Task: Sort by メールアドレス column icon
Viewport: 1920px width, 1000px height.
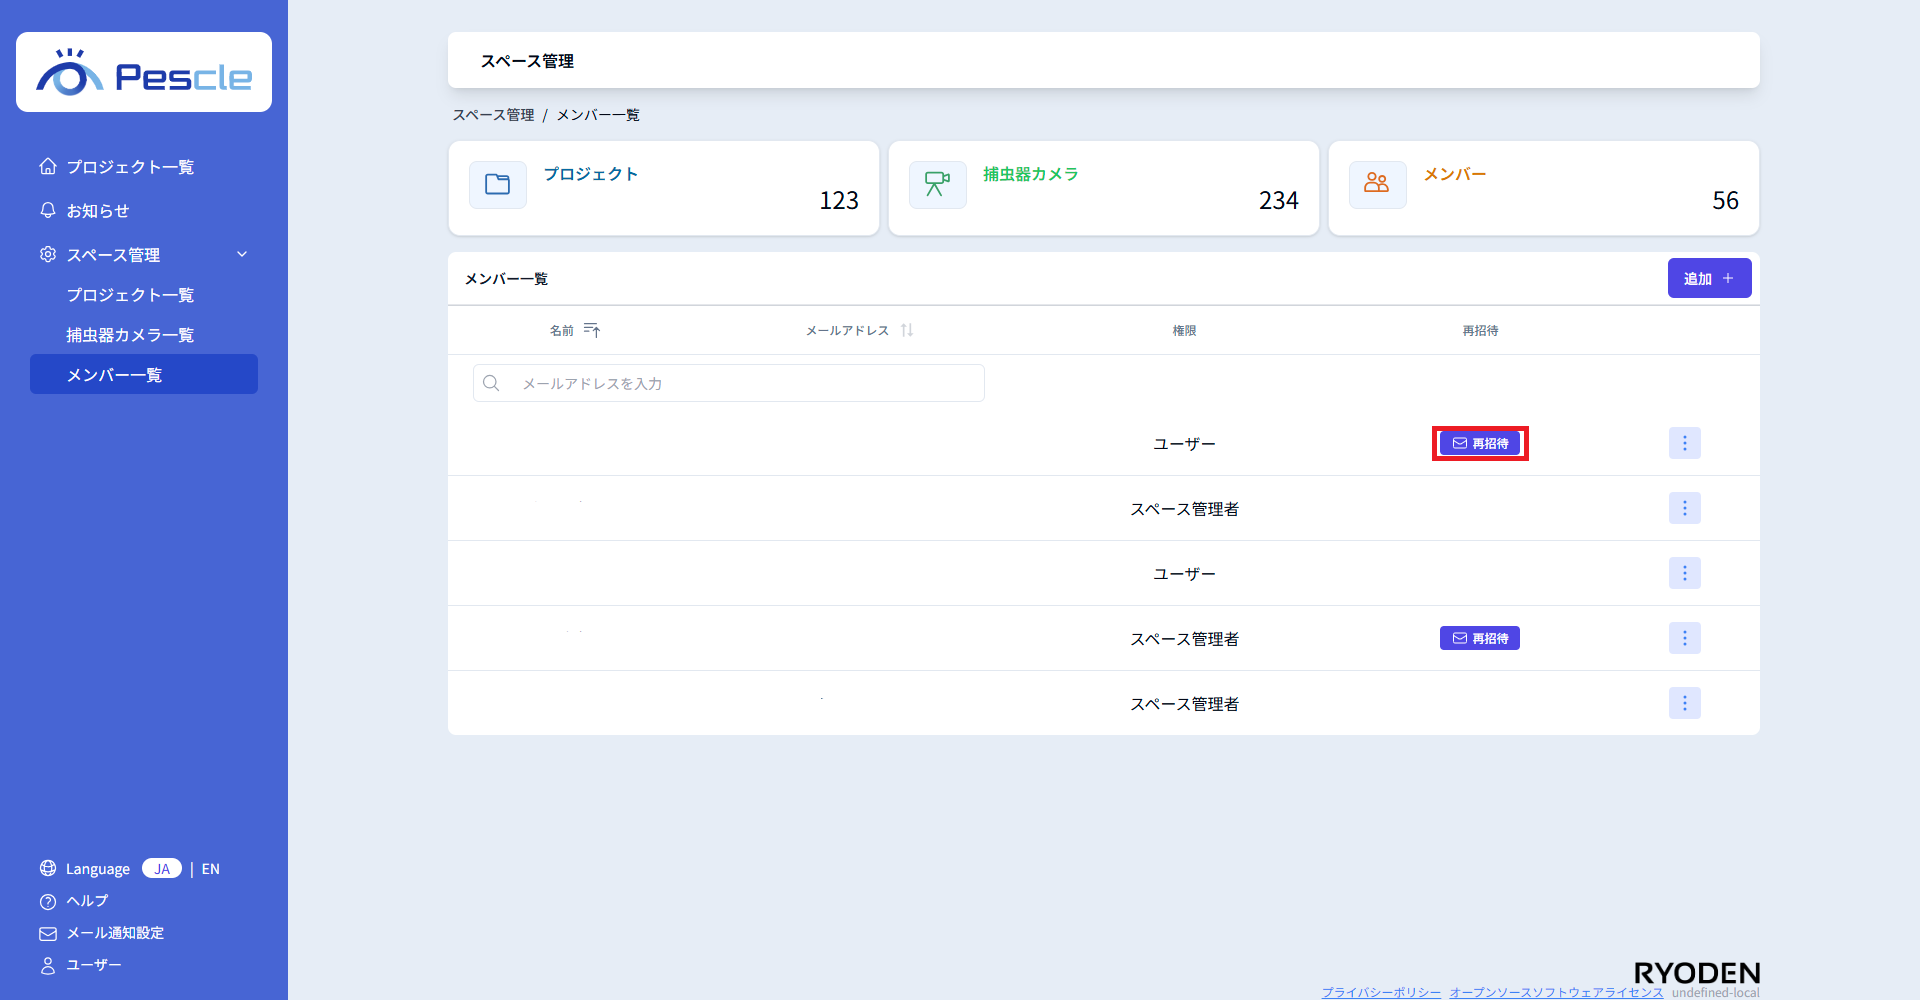Action: pos(907,330)
